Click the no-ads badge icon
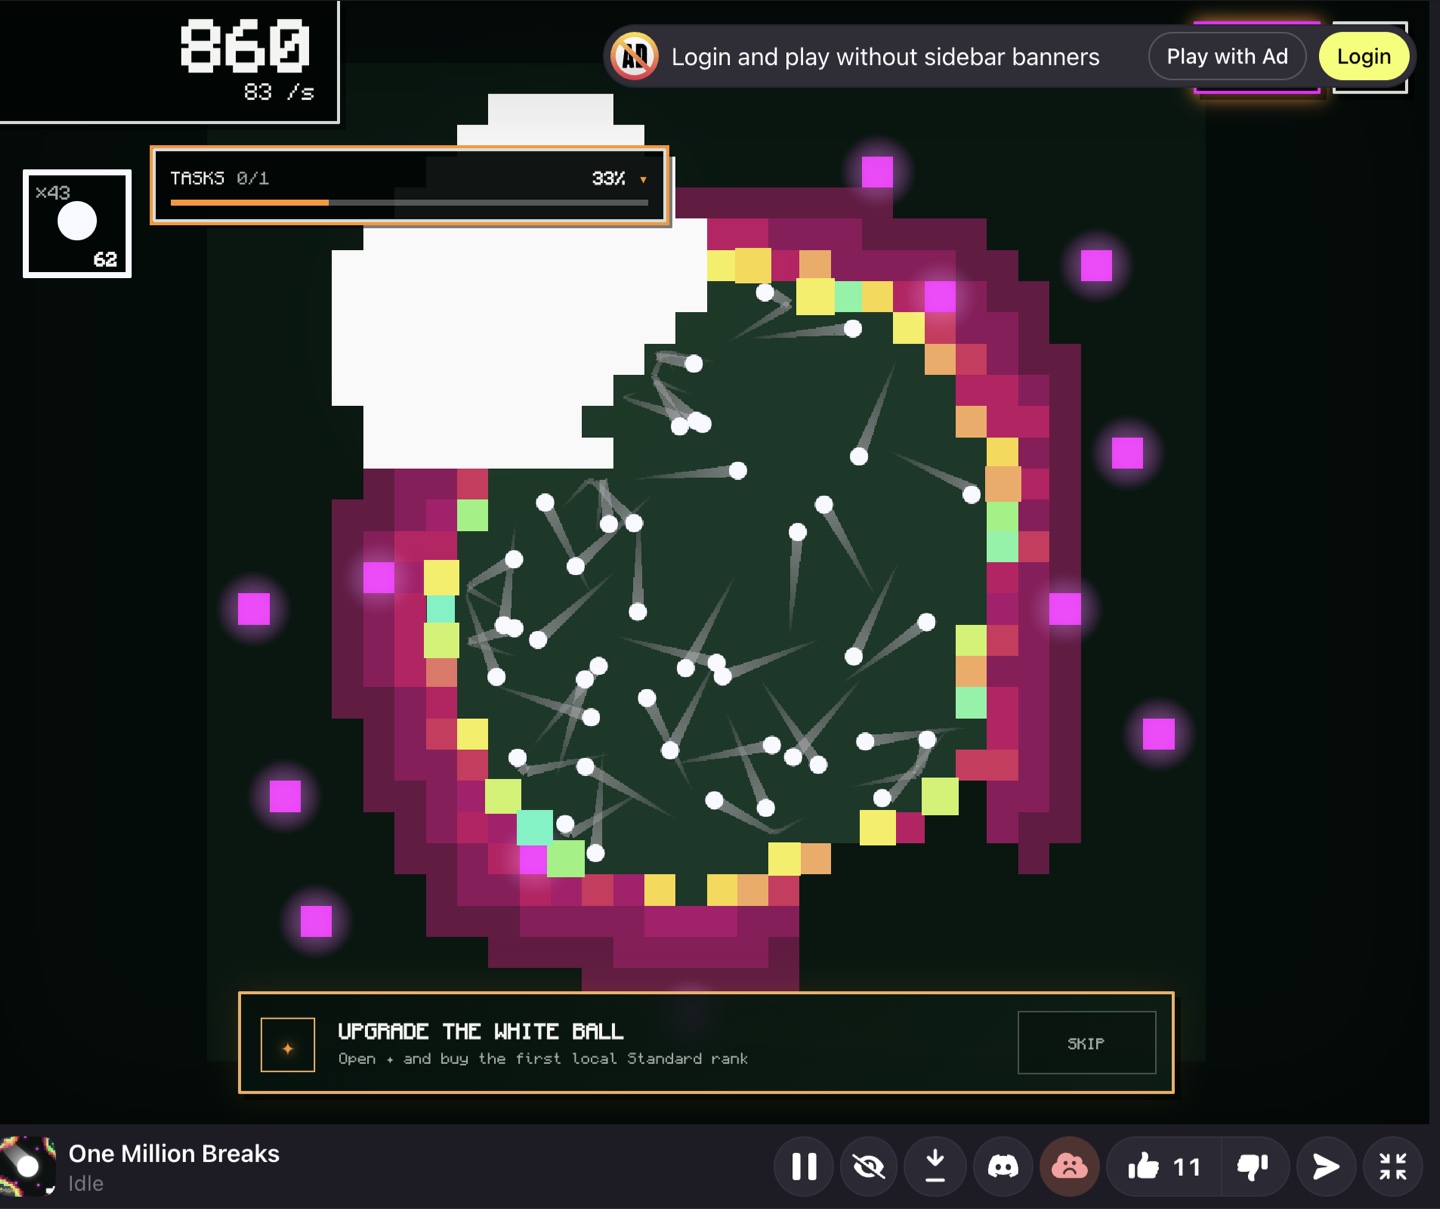The image size is (1440, 1209). coord(635,56)
